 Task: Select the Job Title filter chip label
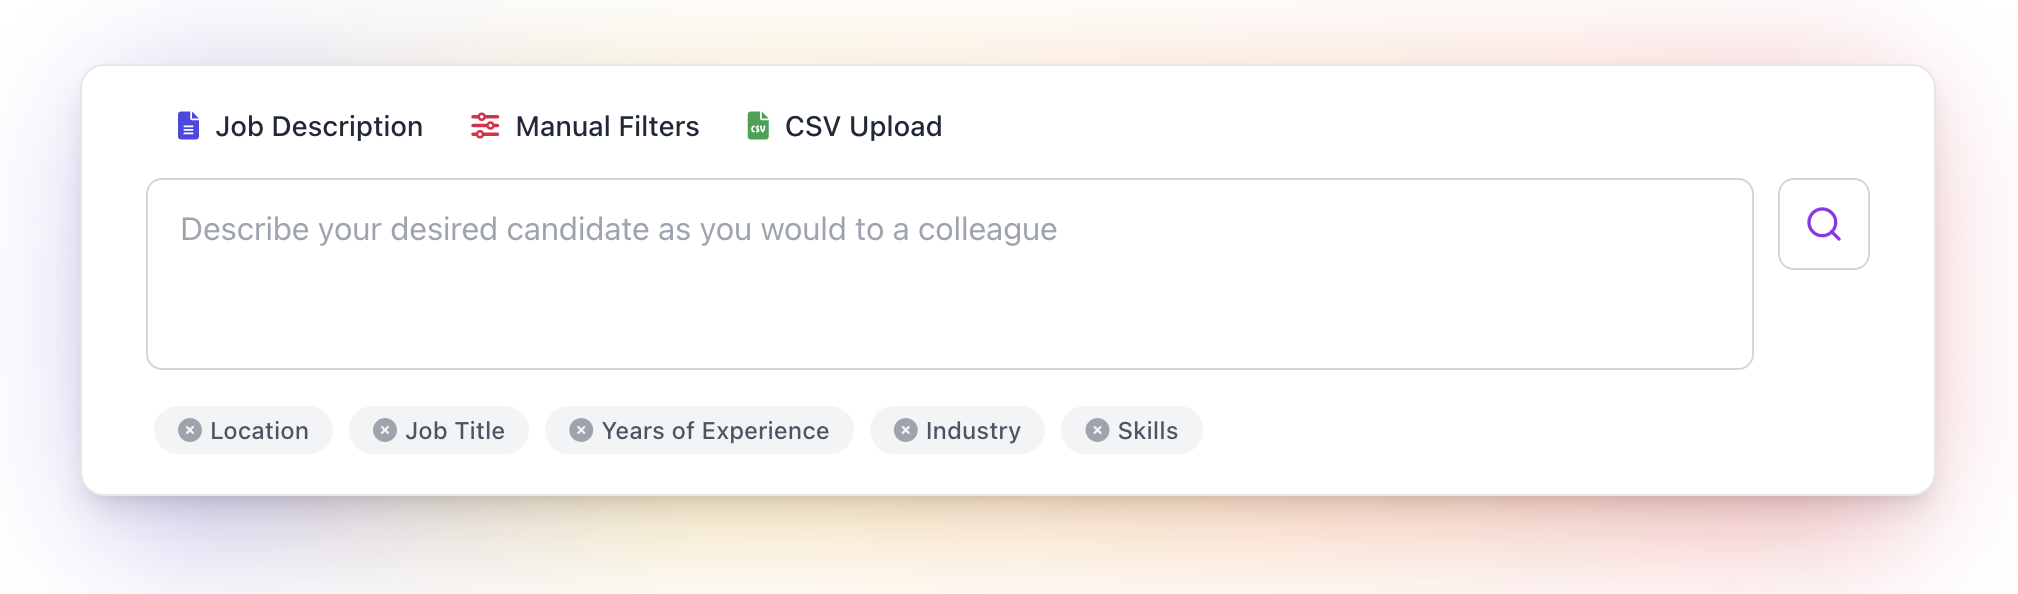coord(455,431)
